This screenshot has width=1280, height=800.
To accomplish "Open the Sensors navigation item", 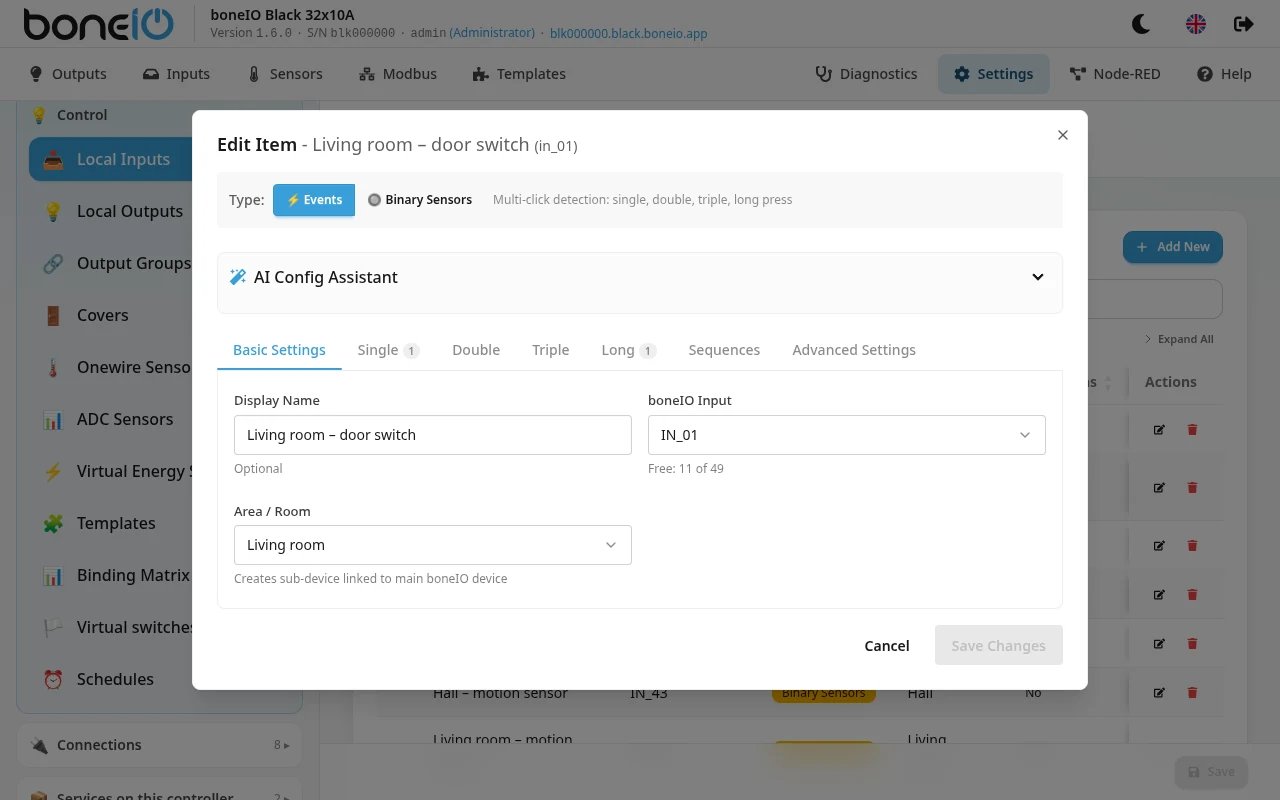I will (x=285, y=74).
